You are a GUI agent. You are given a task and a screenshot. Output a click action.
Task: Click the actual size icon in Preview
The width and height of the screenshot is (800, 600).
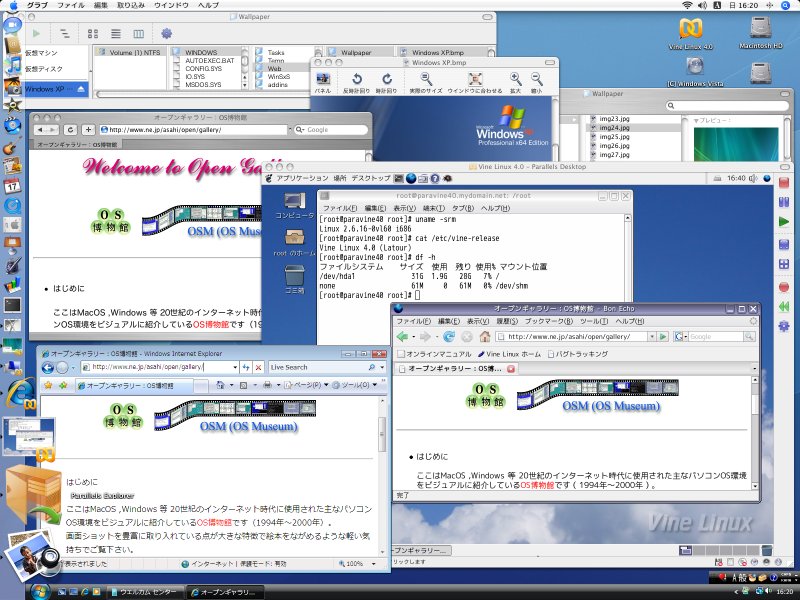coord(426,79)
